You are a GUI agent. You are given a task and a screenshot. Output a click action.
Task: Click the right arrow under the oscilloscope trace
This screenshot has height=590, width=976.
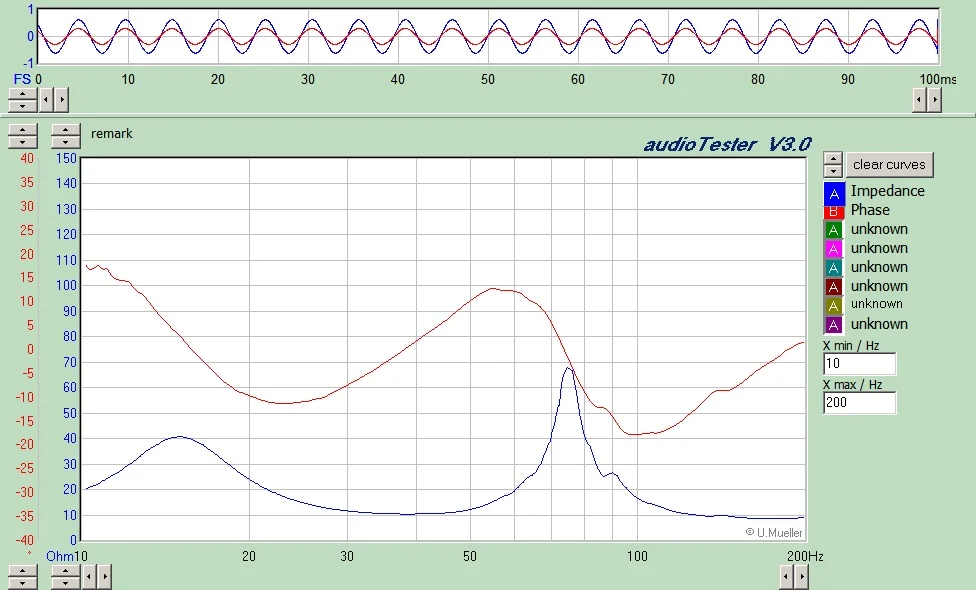pos(934,99)
